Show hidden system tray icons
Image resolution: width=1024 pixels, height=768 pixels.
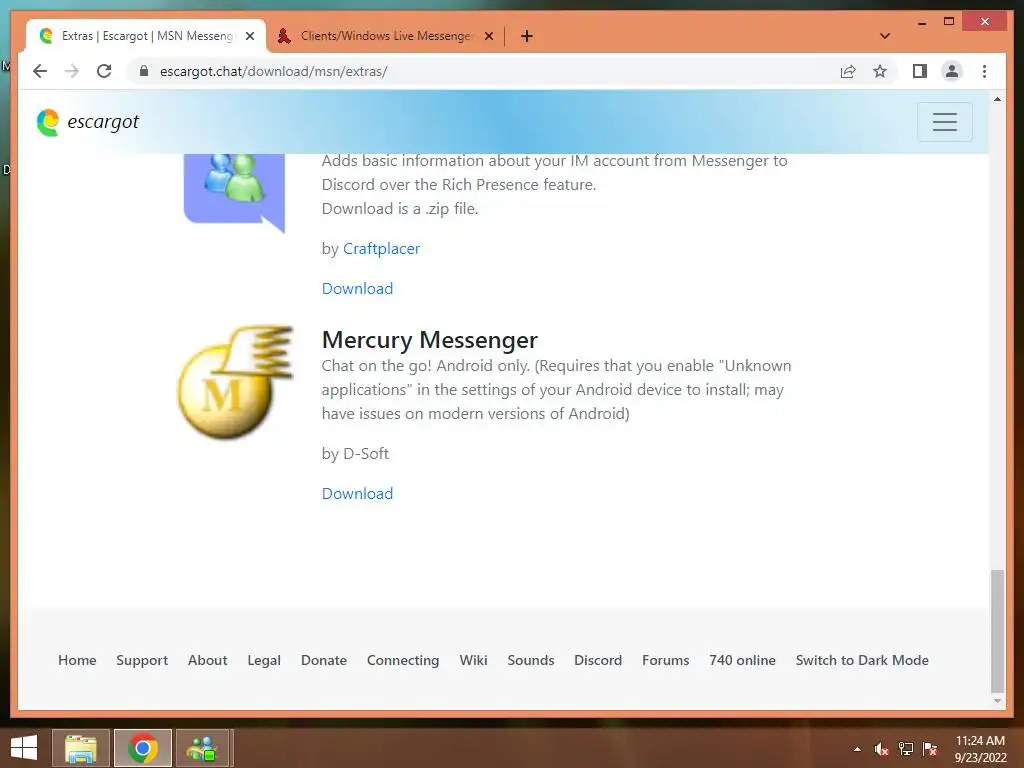857,749
